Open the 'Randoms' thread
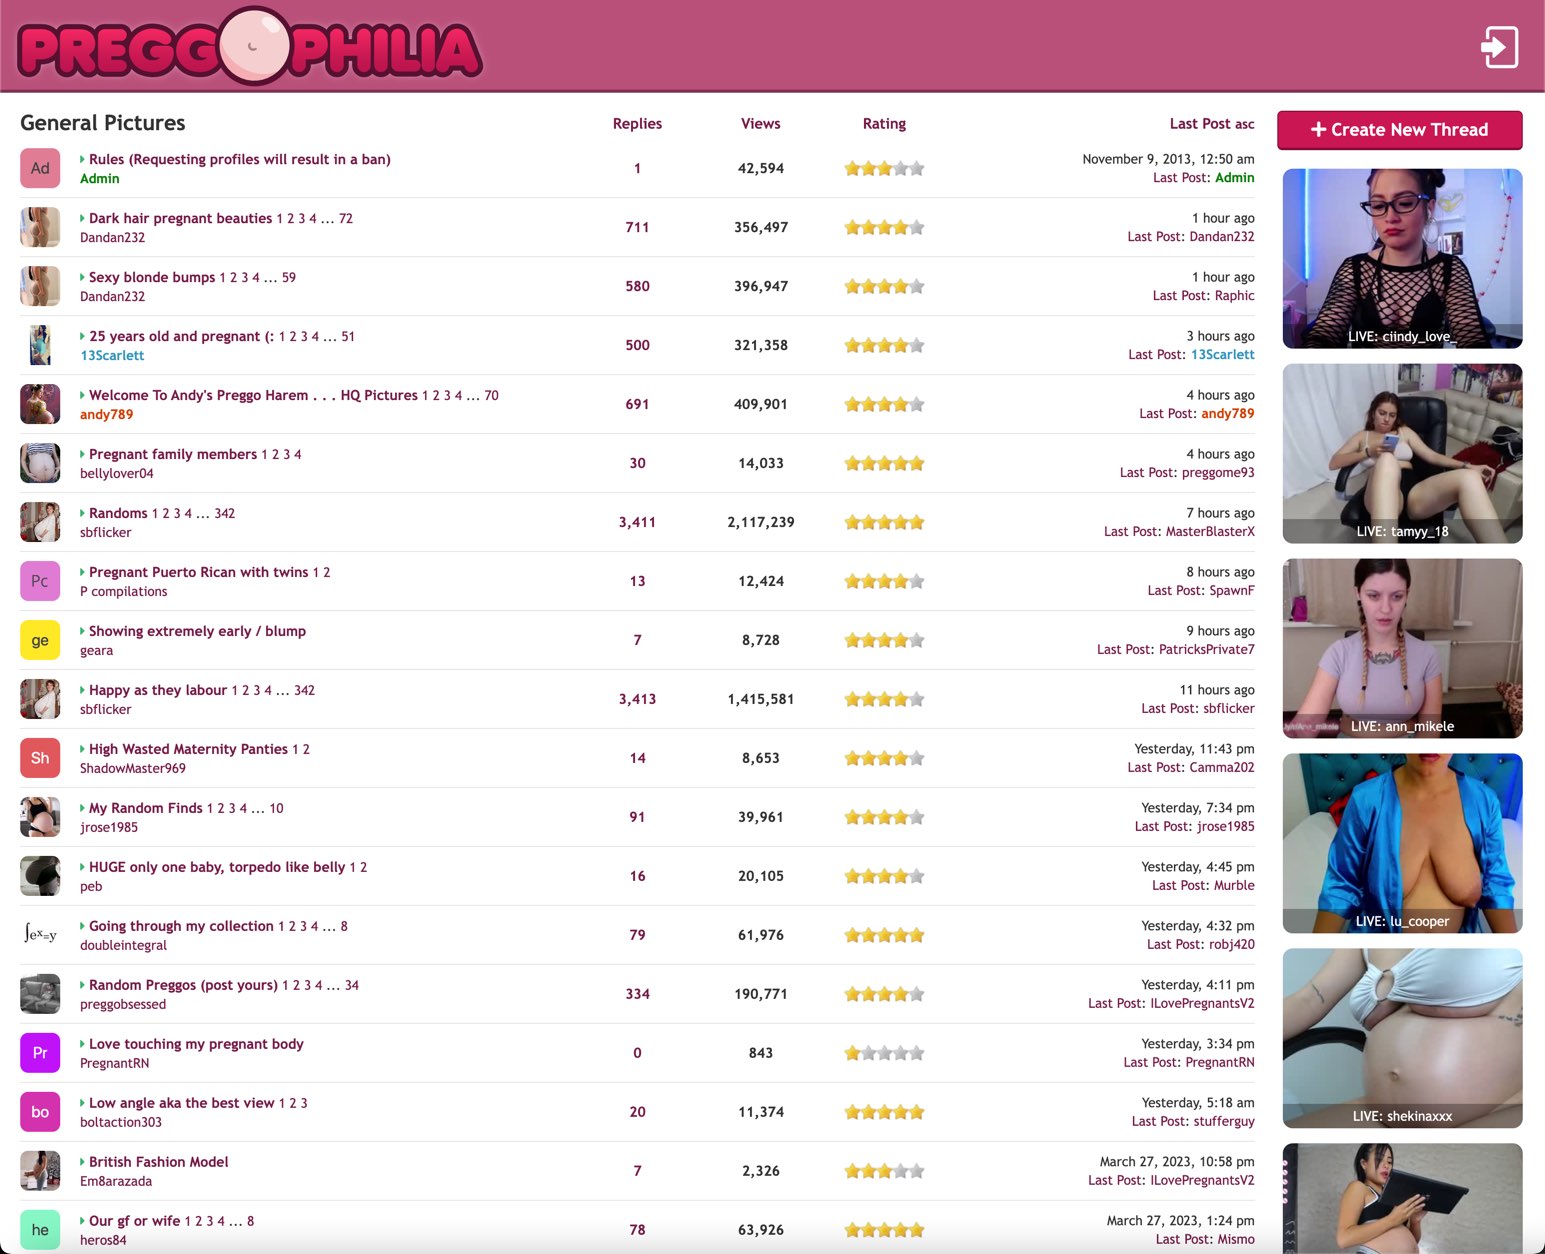This screenshot has width=1545, height=1254. coord(118,513)
